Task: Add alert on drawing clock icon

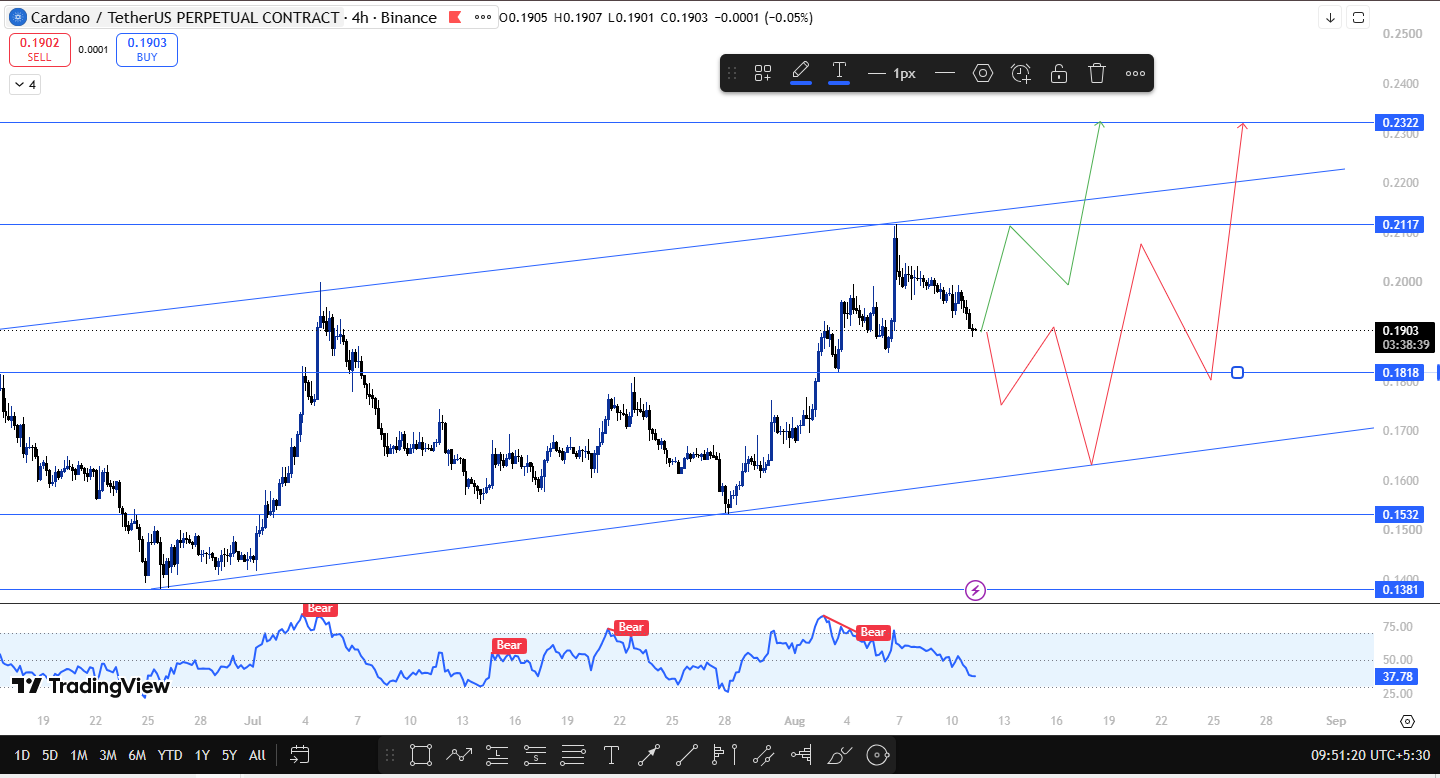Action: click(x=1021, y=73)
